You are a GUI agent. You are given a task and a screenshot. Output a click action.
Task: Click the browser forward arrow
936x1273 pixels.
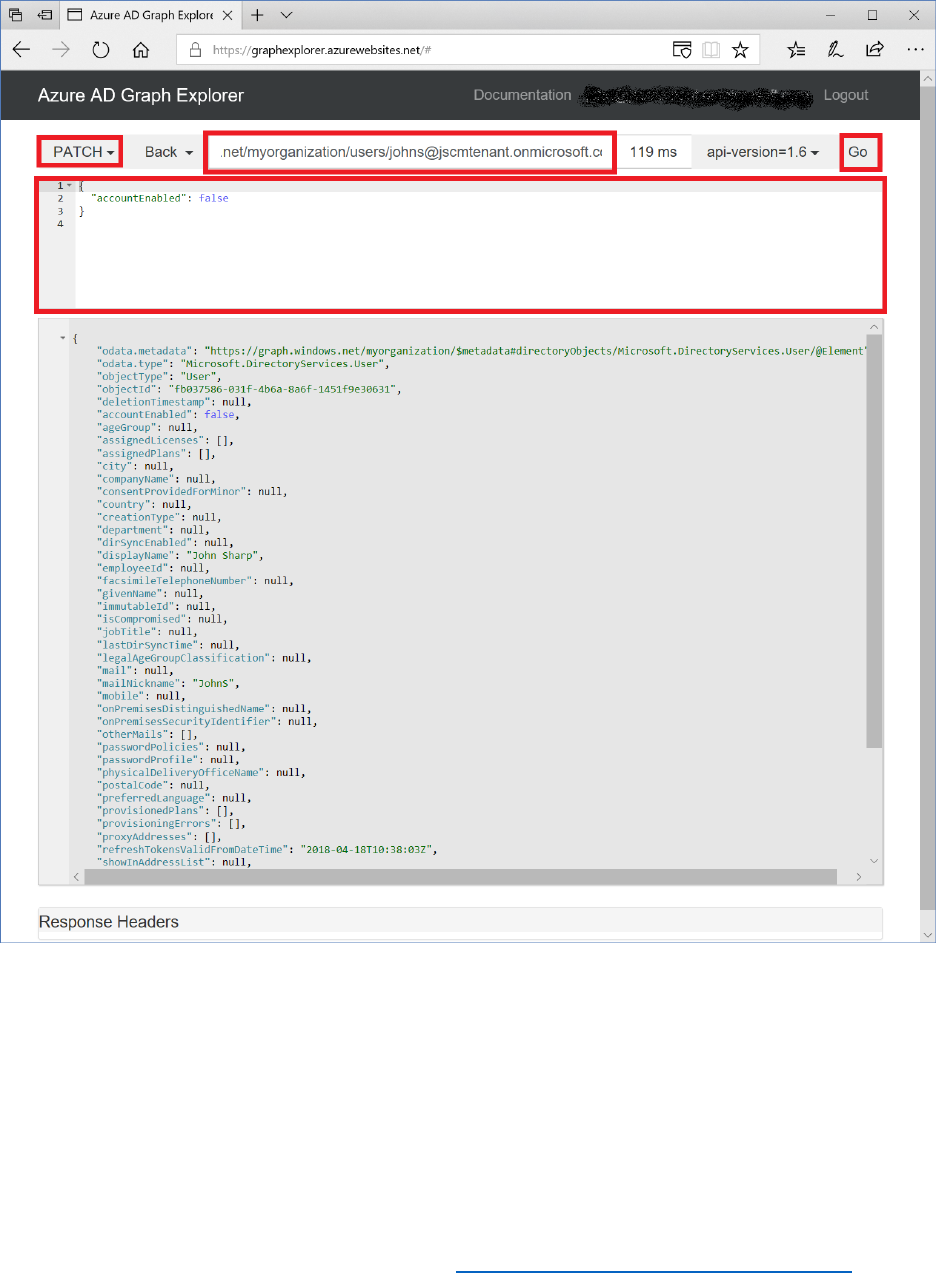(61, 49)
